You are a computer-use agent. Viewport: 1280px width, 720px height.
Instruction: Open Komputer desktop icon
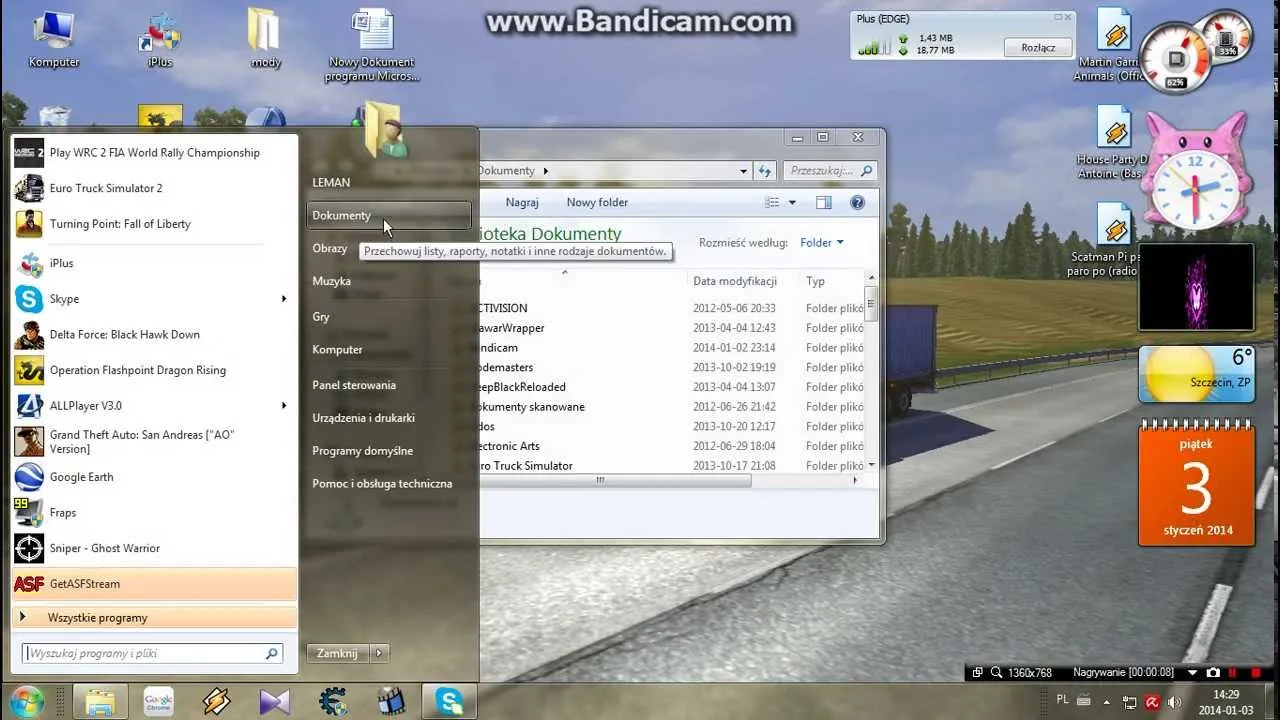tap(54, 40)
